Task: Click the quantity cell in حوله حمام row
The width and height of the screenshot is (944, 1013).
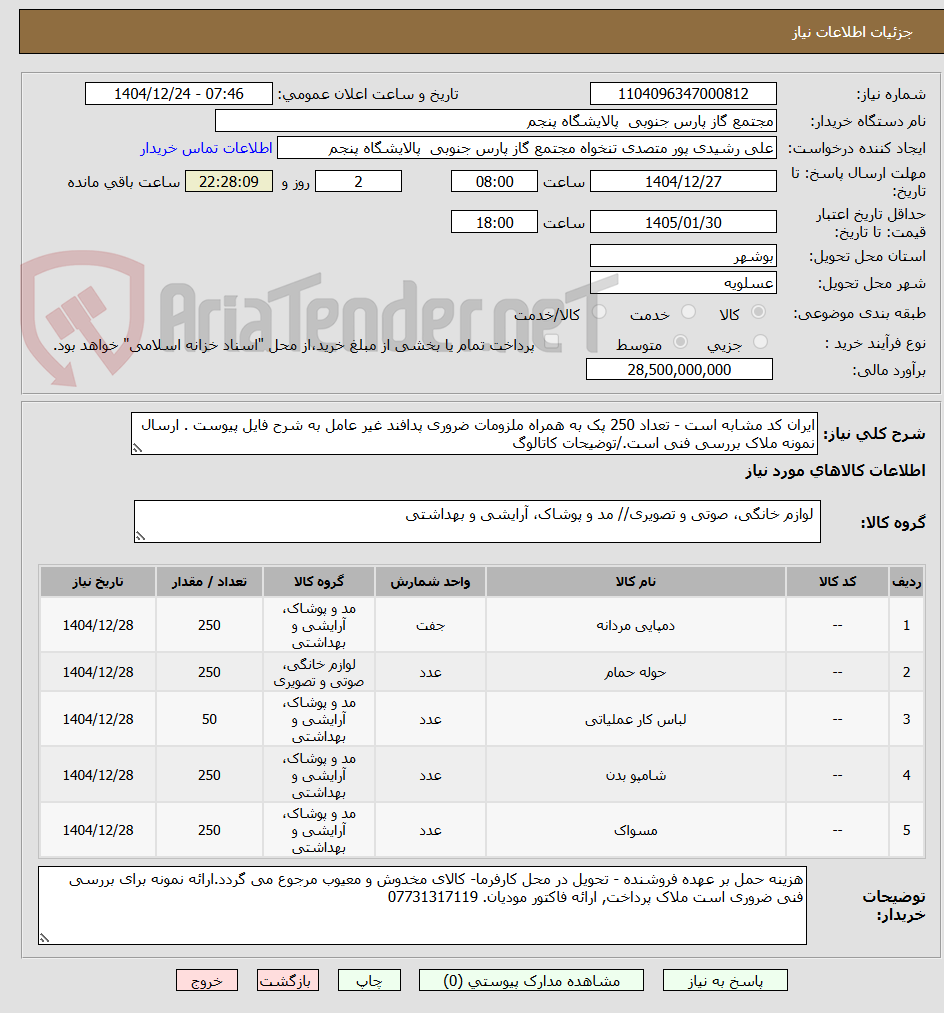Action: [x=209, y=673]
